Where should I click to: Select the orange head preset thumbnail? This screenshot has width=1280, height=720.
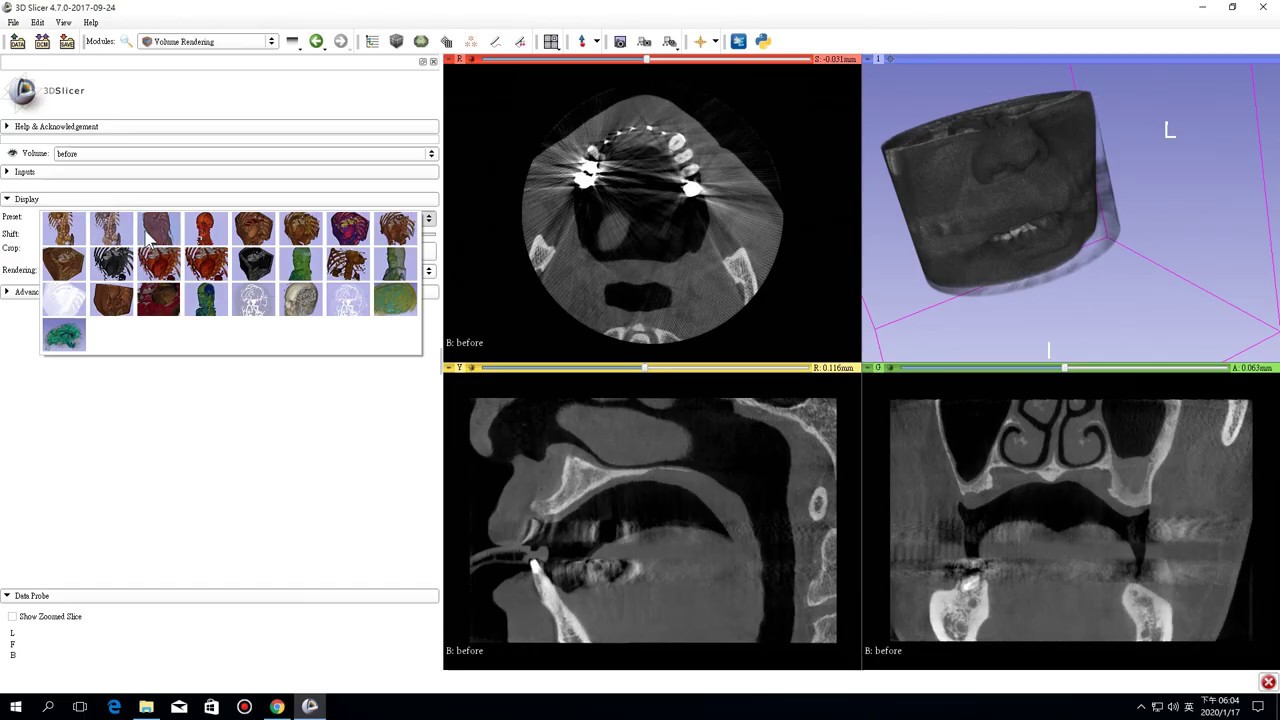pyautogui.click(x=205, y=229)
